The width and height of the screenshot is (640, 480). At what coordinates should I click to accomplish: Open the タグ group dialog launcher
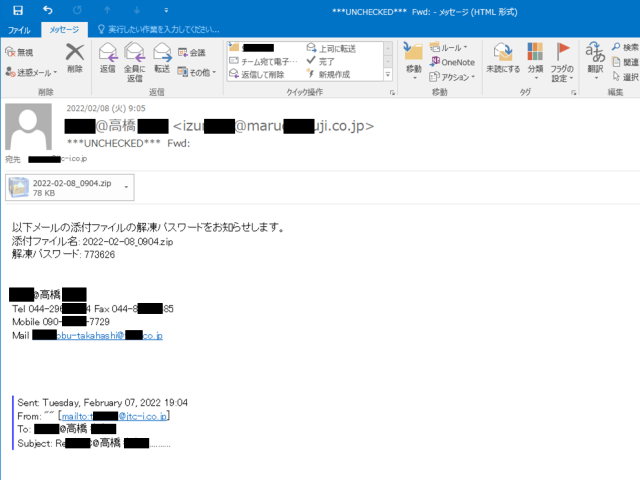573,93
